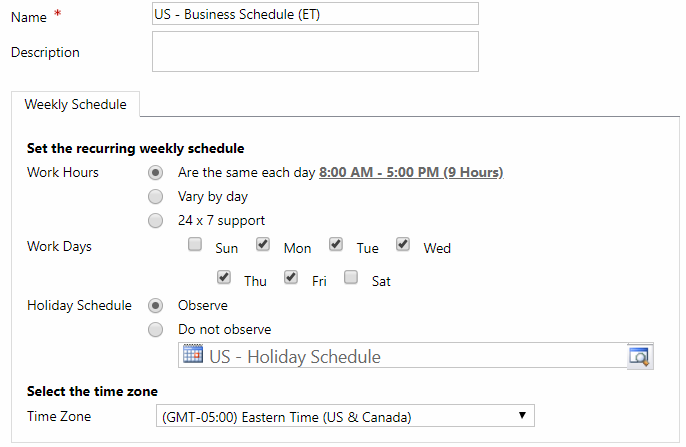
Task: Check the Sat work day checkbox
Action: (x=351, y=277)
